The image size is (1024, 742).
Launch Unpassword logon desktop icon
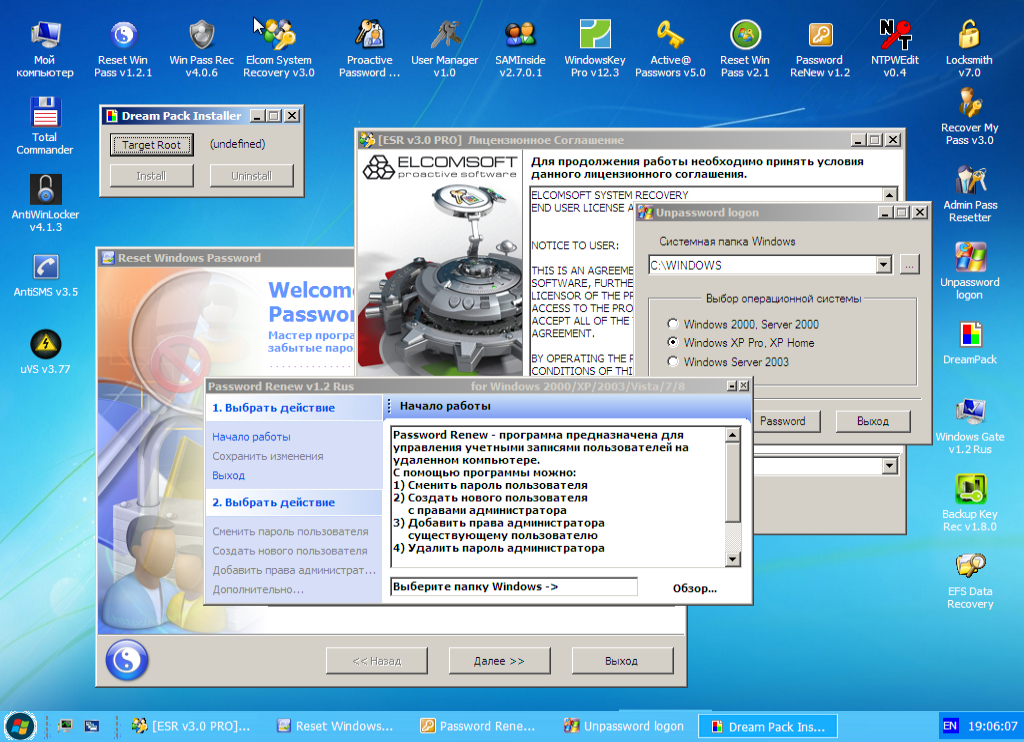coord(970,271)
